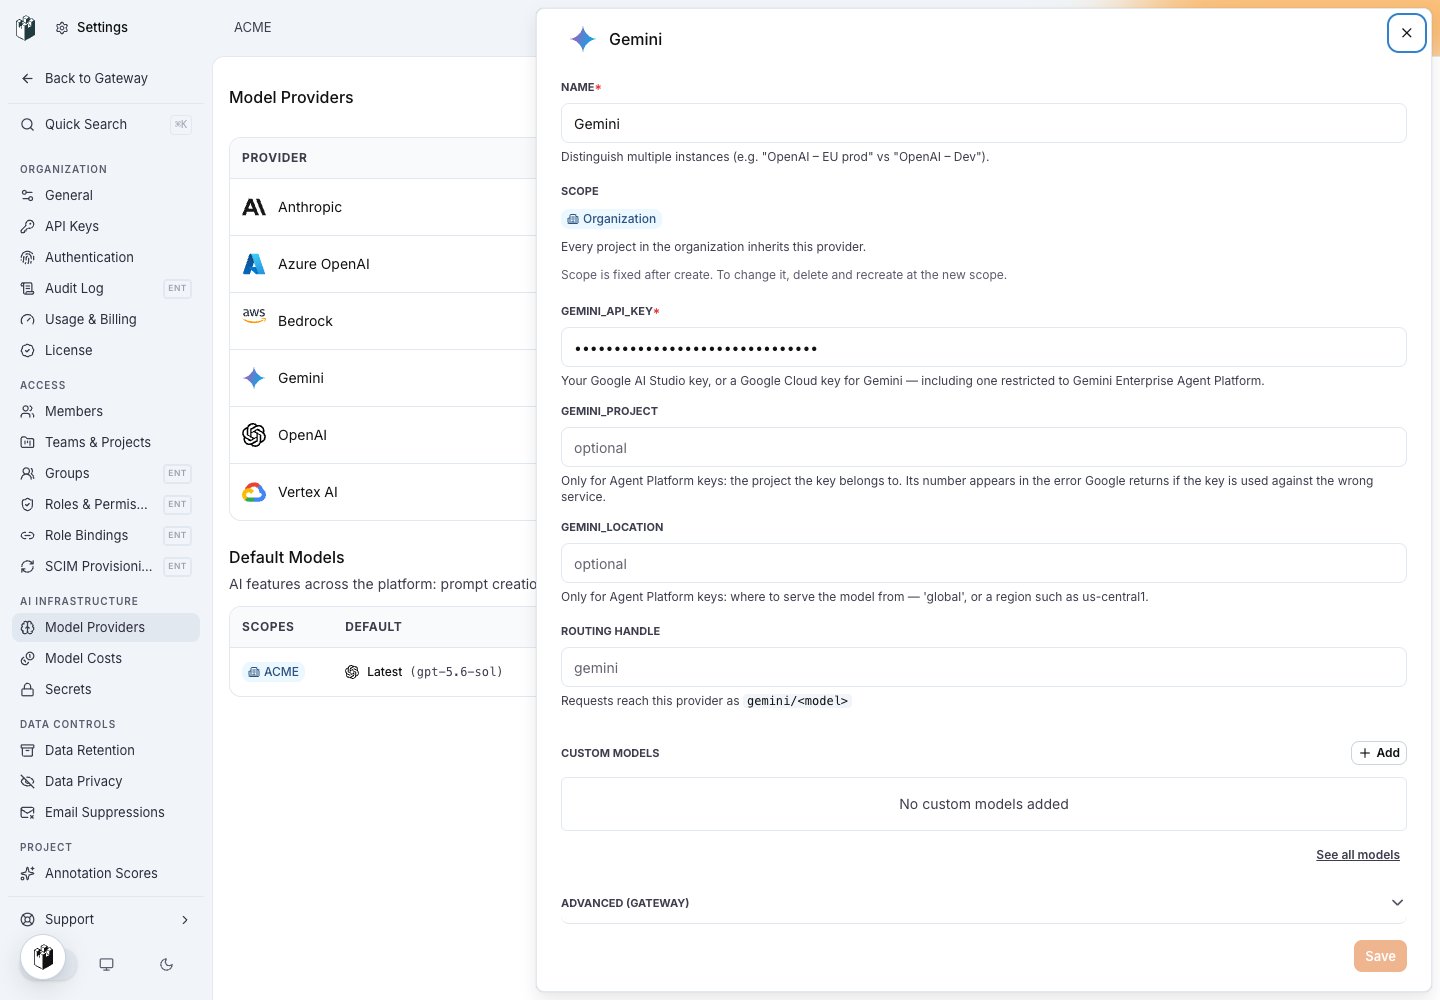Click the Groups people icon
Viewport: 1440px width, 1000px height.
coord(28,474)
